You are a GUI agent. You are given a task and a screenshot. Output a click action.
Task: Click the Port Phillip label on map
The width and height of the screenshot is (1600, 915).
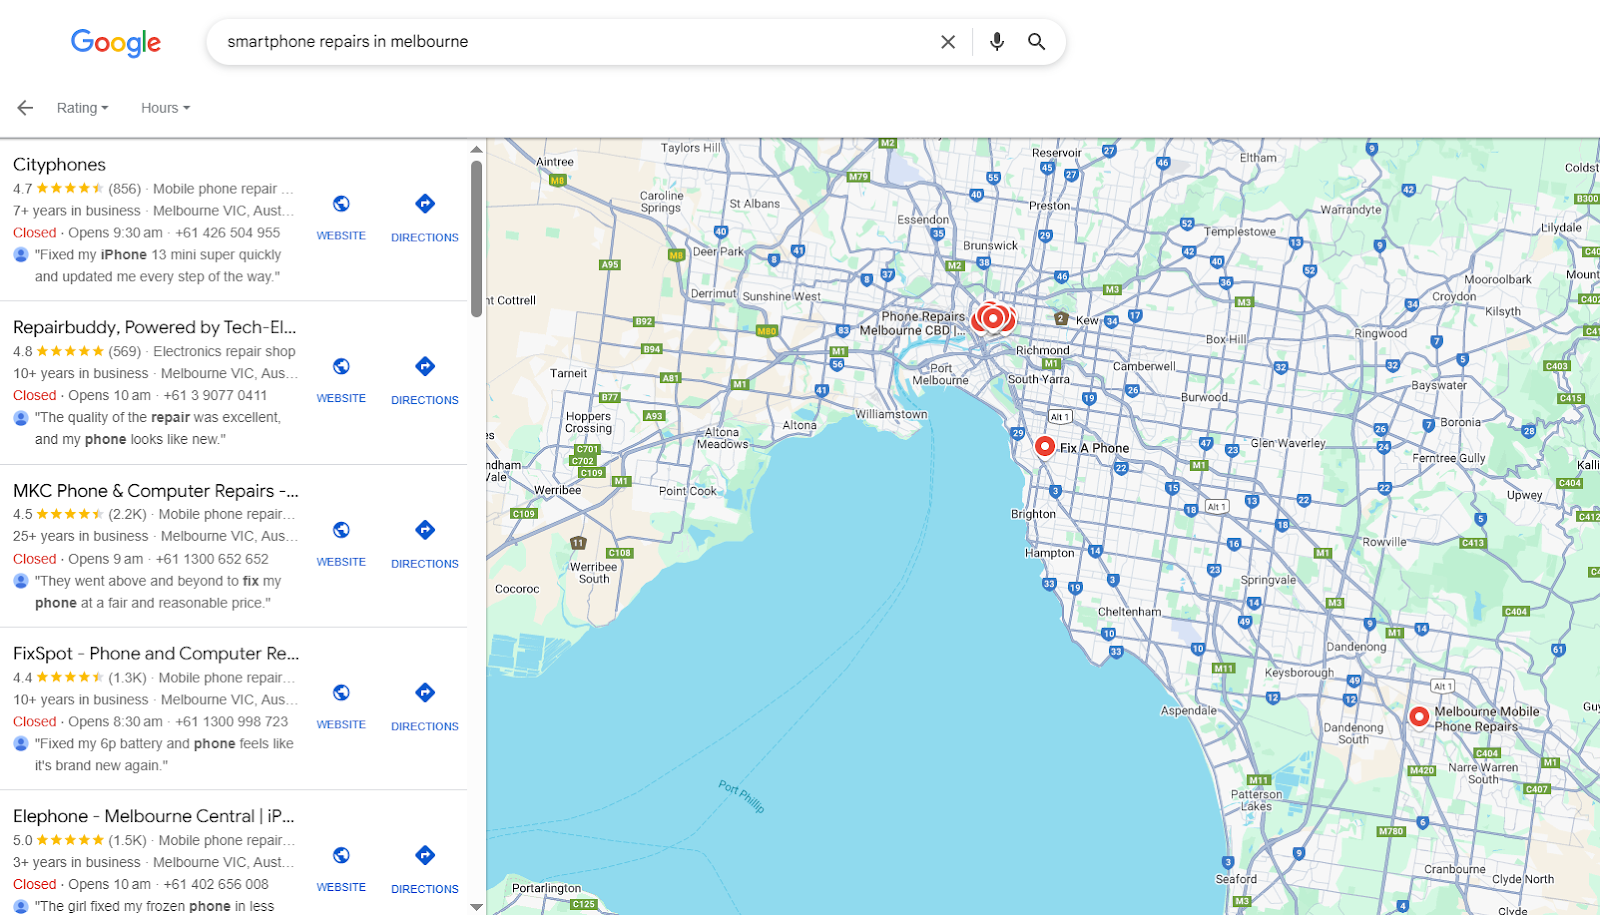point(741,797)
